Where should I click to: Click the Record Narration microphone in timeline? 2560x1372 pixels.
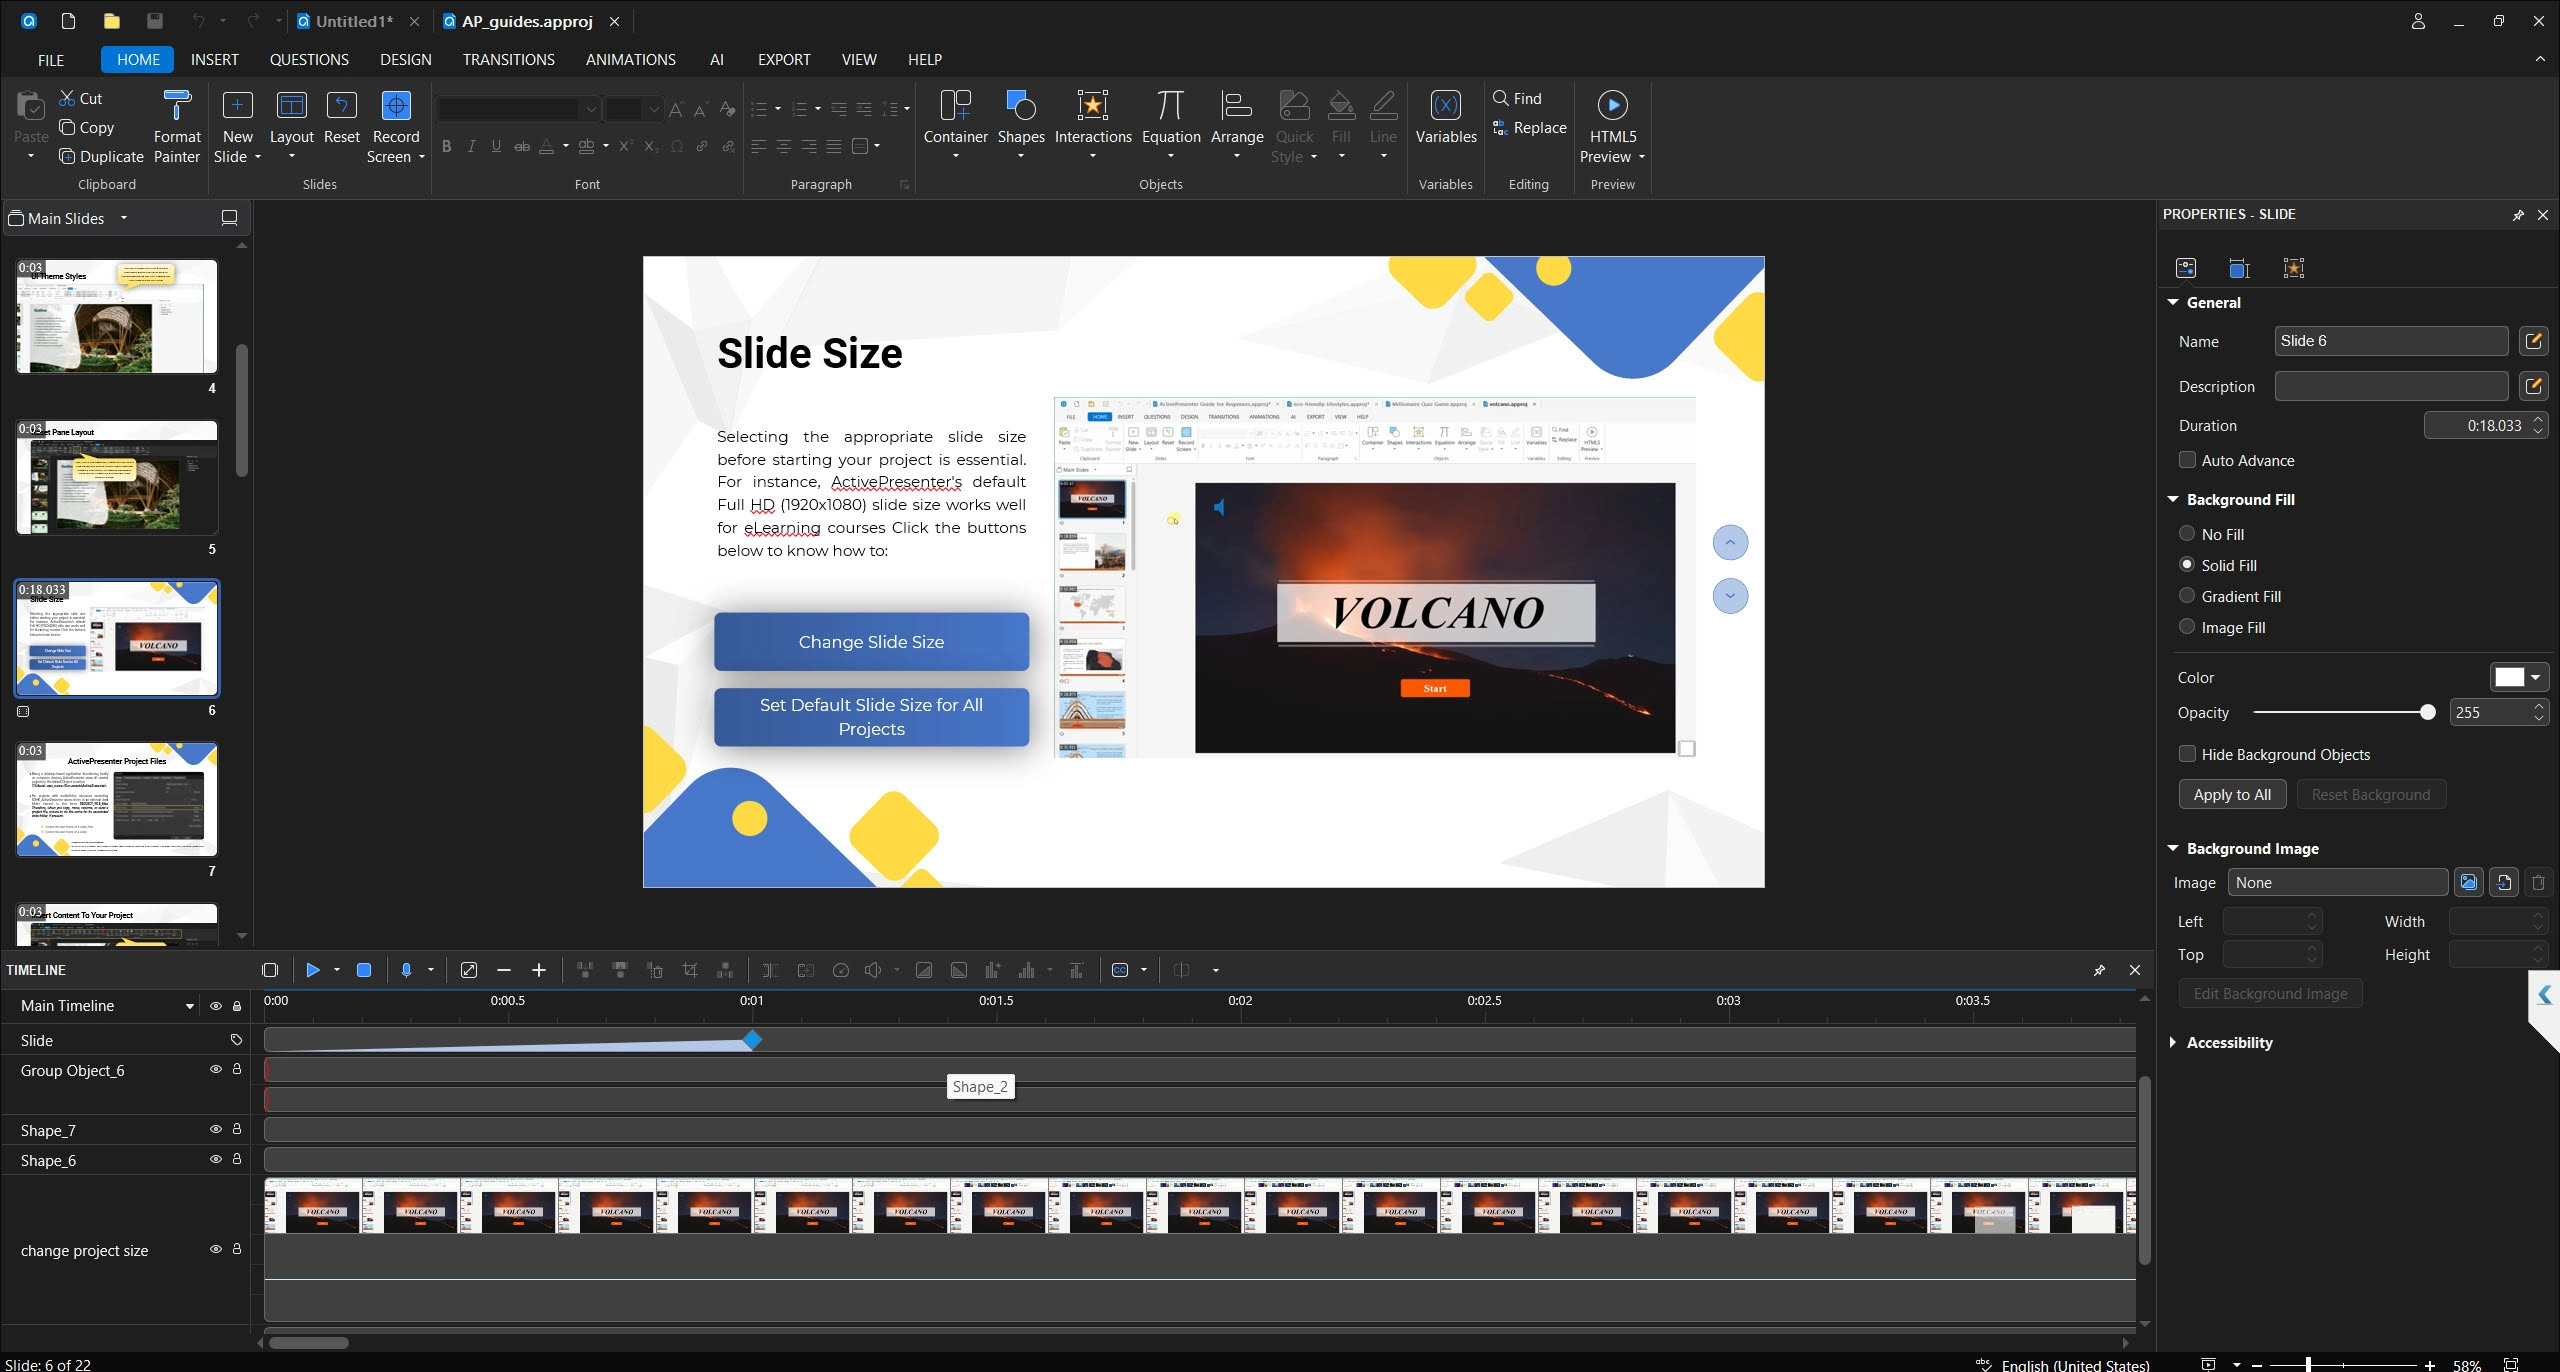coord(406,969)
